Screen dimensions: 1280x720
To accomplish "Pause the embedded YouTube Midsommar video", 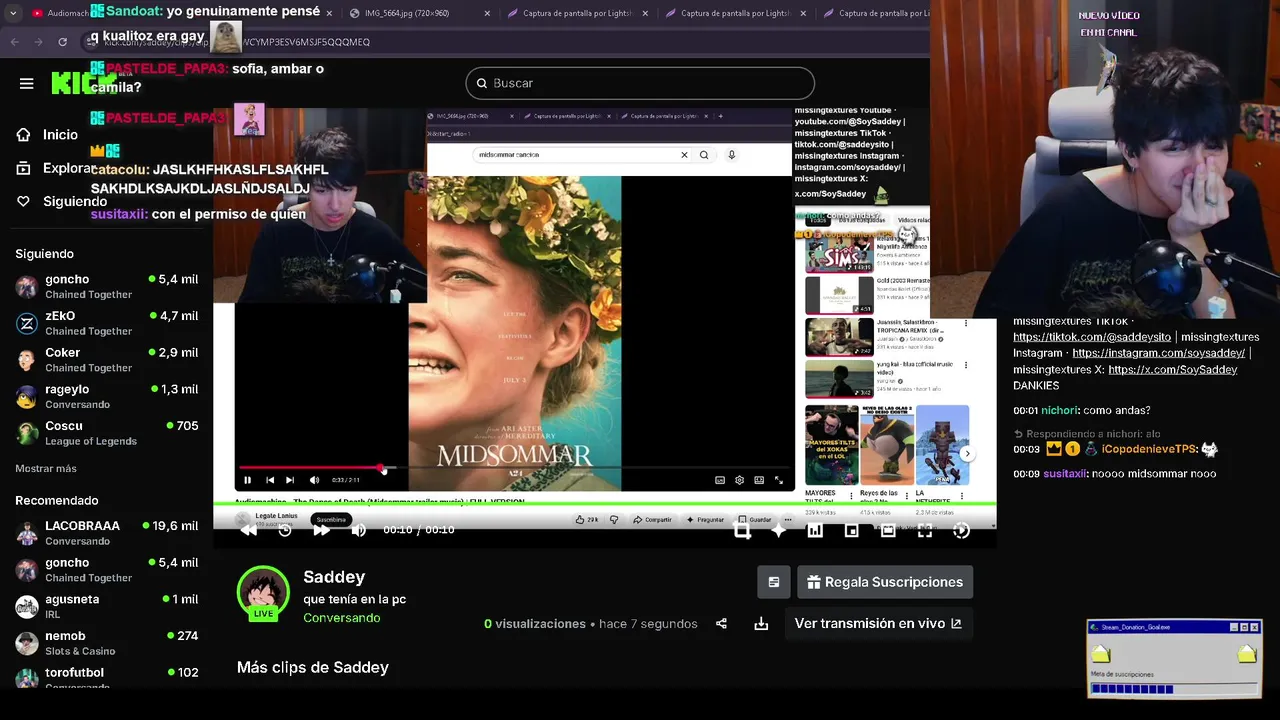I will 248,480.
